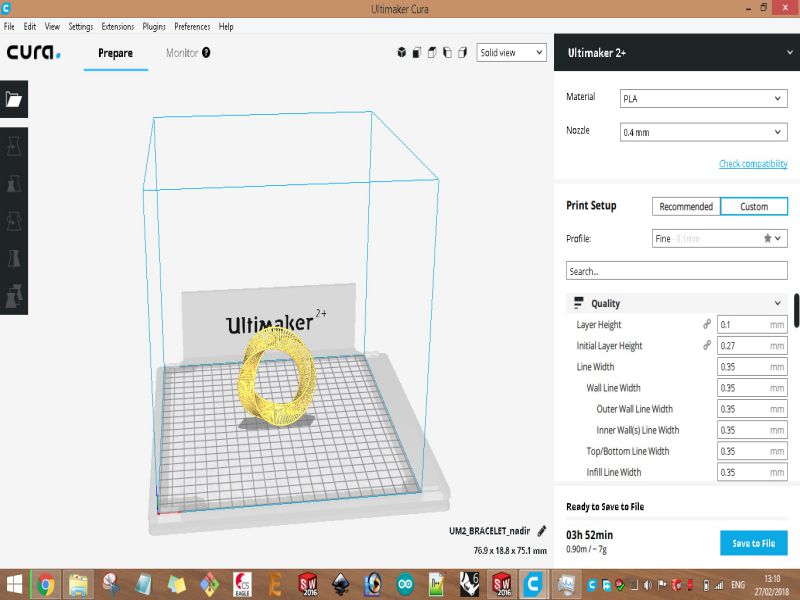Open the Material PLA dropdown
Screen dimensions: 800x600
click(x=704, y=98)
